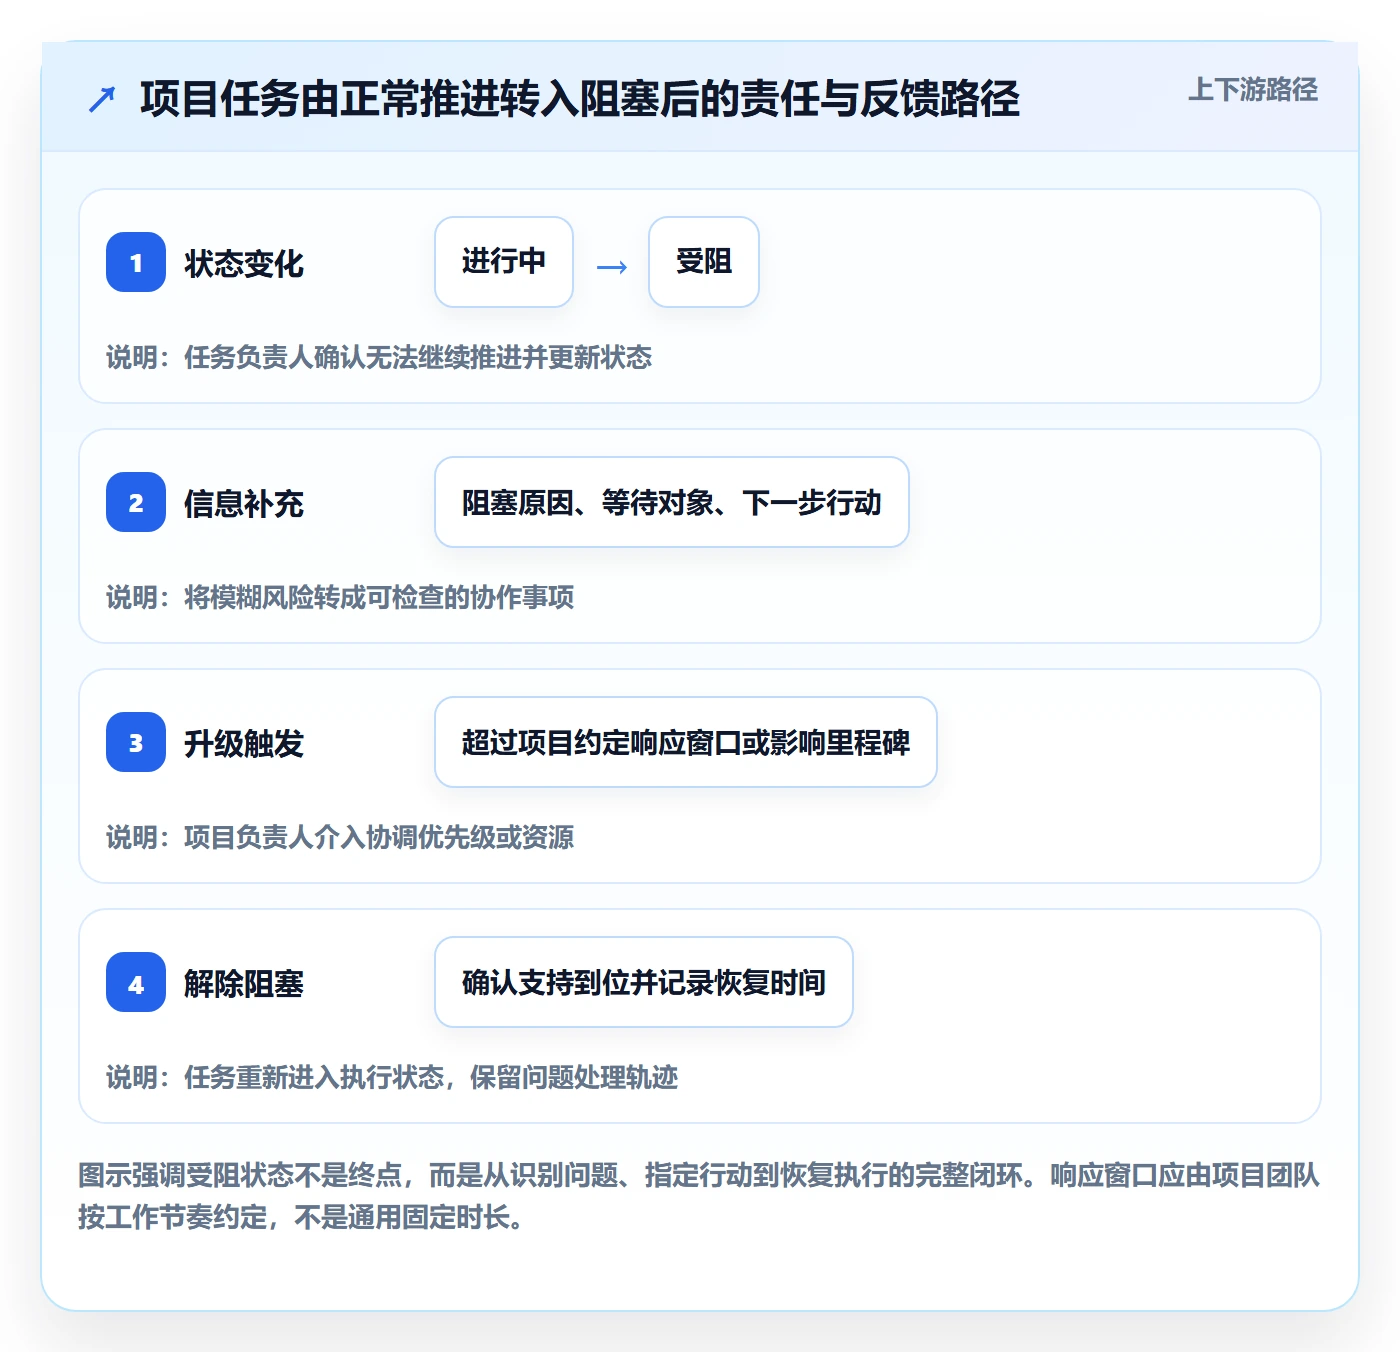Select the step 3 number badge
The height and width of the screenshot is (1352, 1400).
point(136,742)
